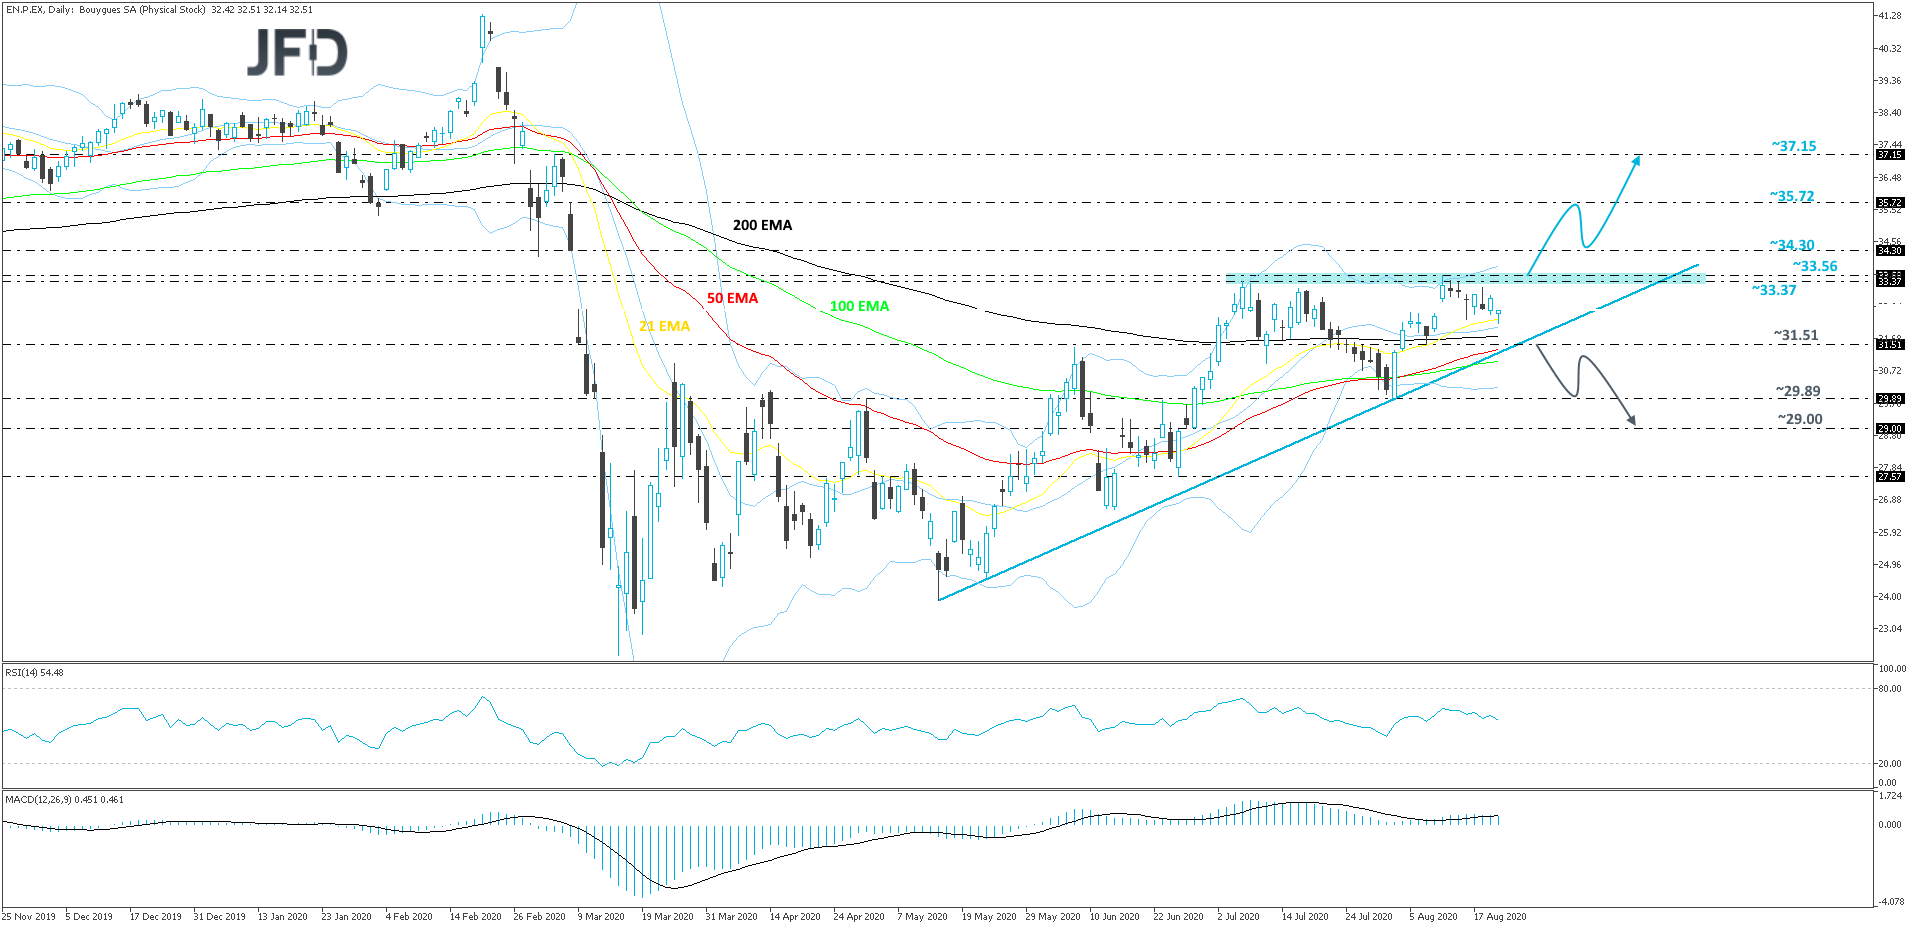1916x928 pixels.
Task: Click the 200 EMA label
Action: pos(762,225)
